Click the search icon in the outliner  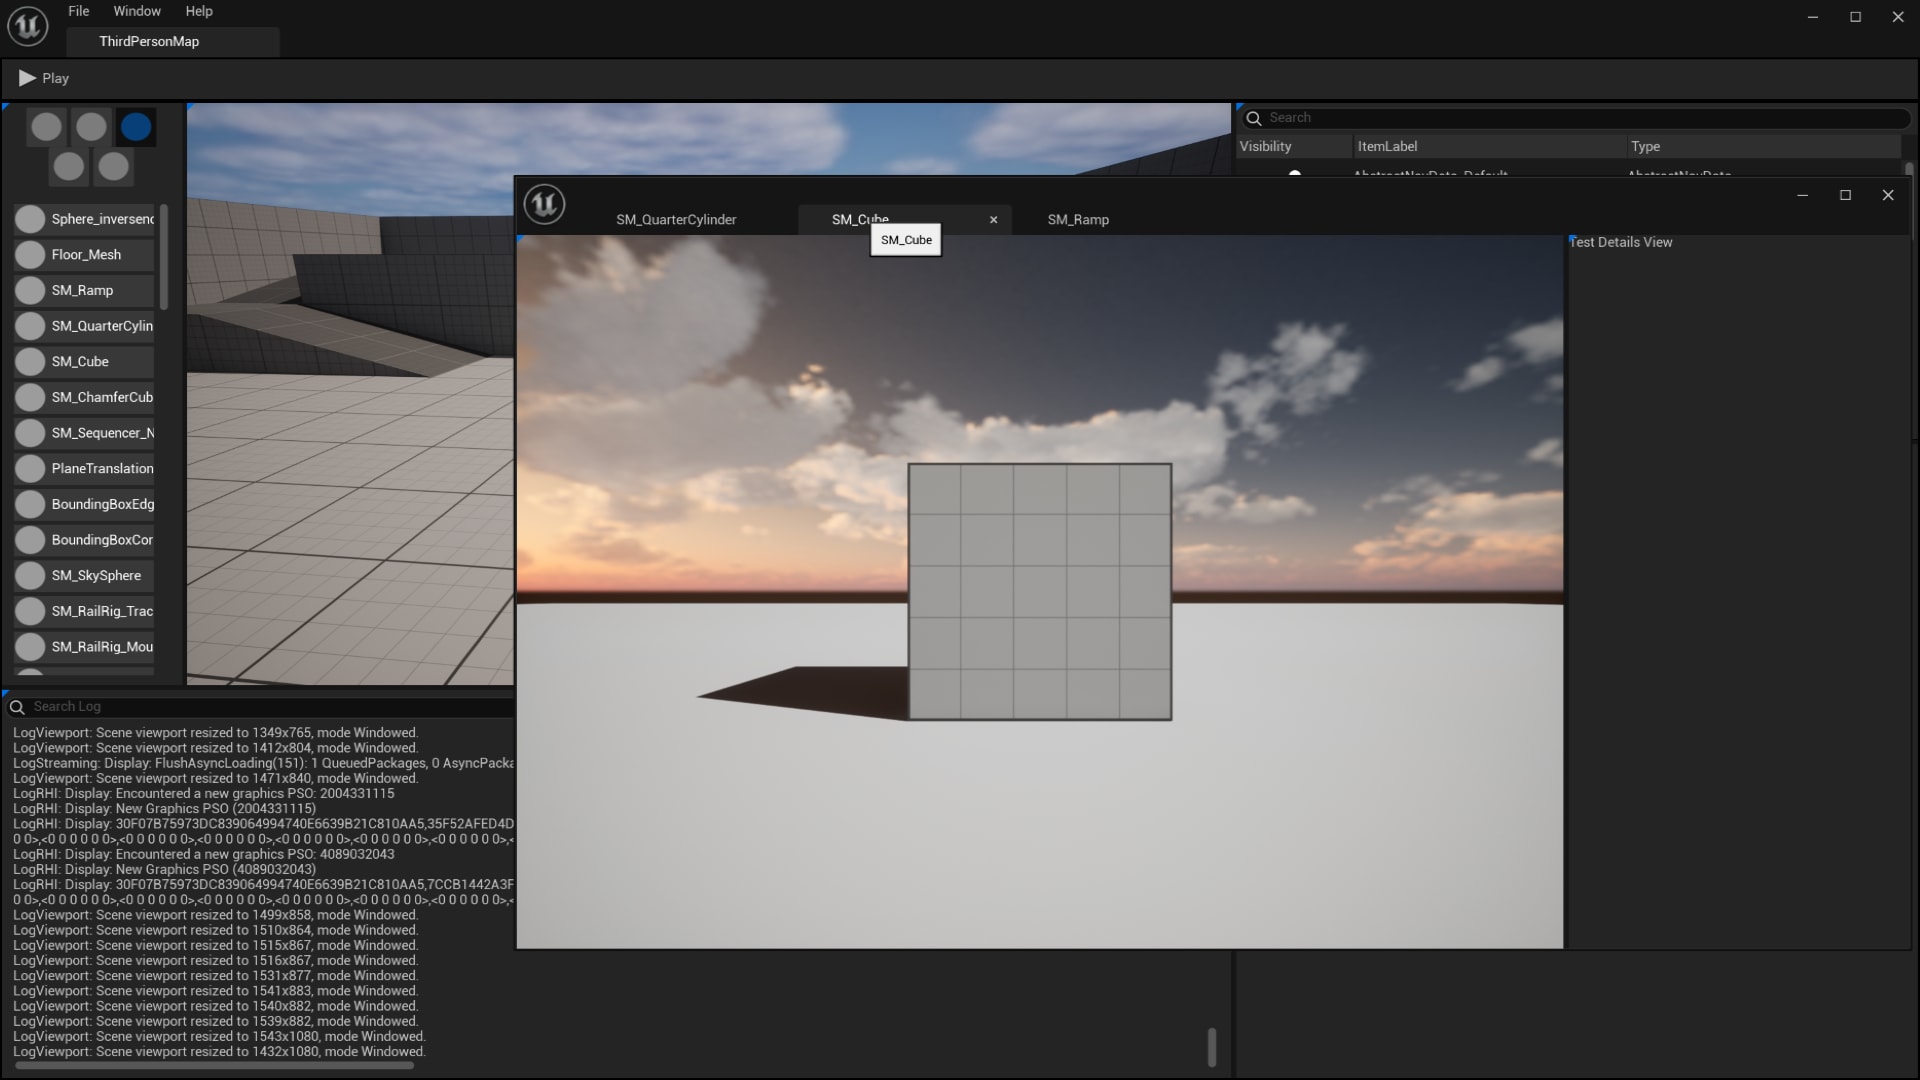coord(1254,118)
